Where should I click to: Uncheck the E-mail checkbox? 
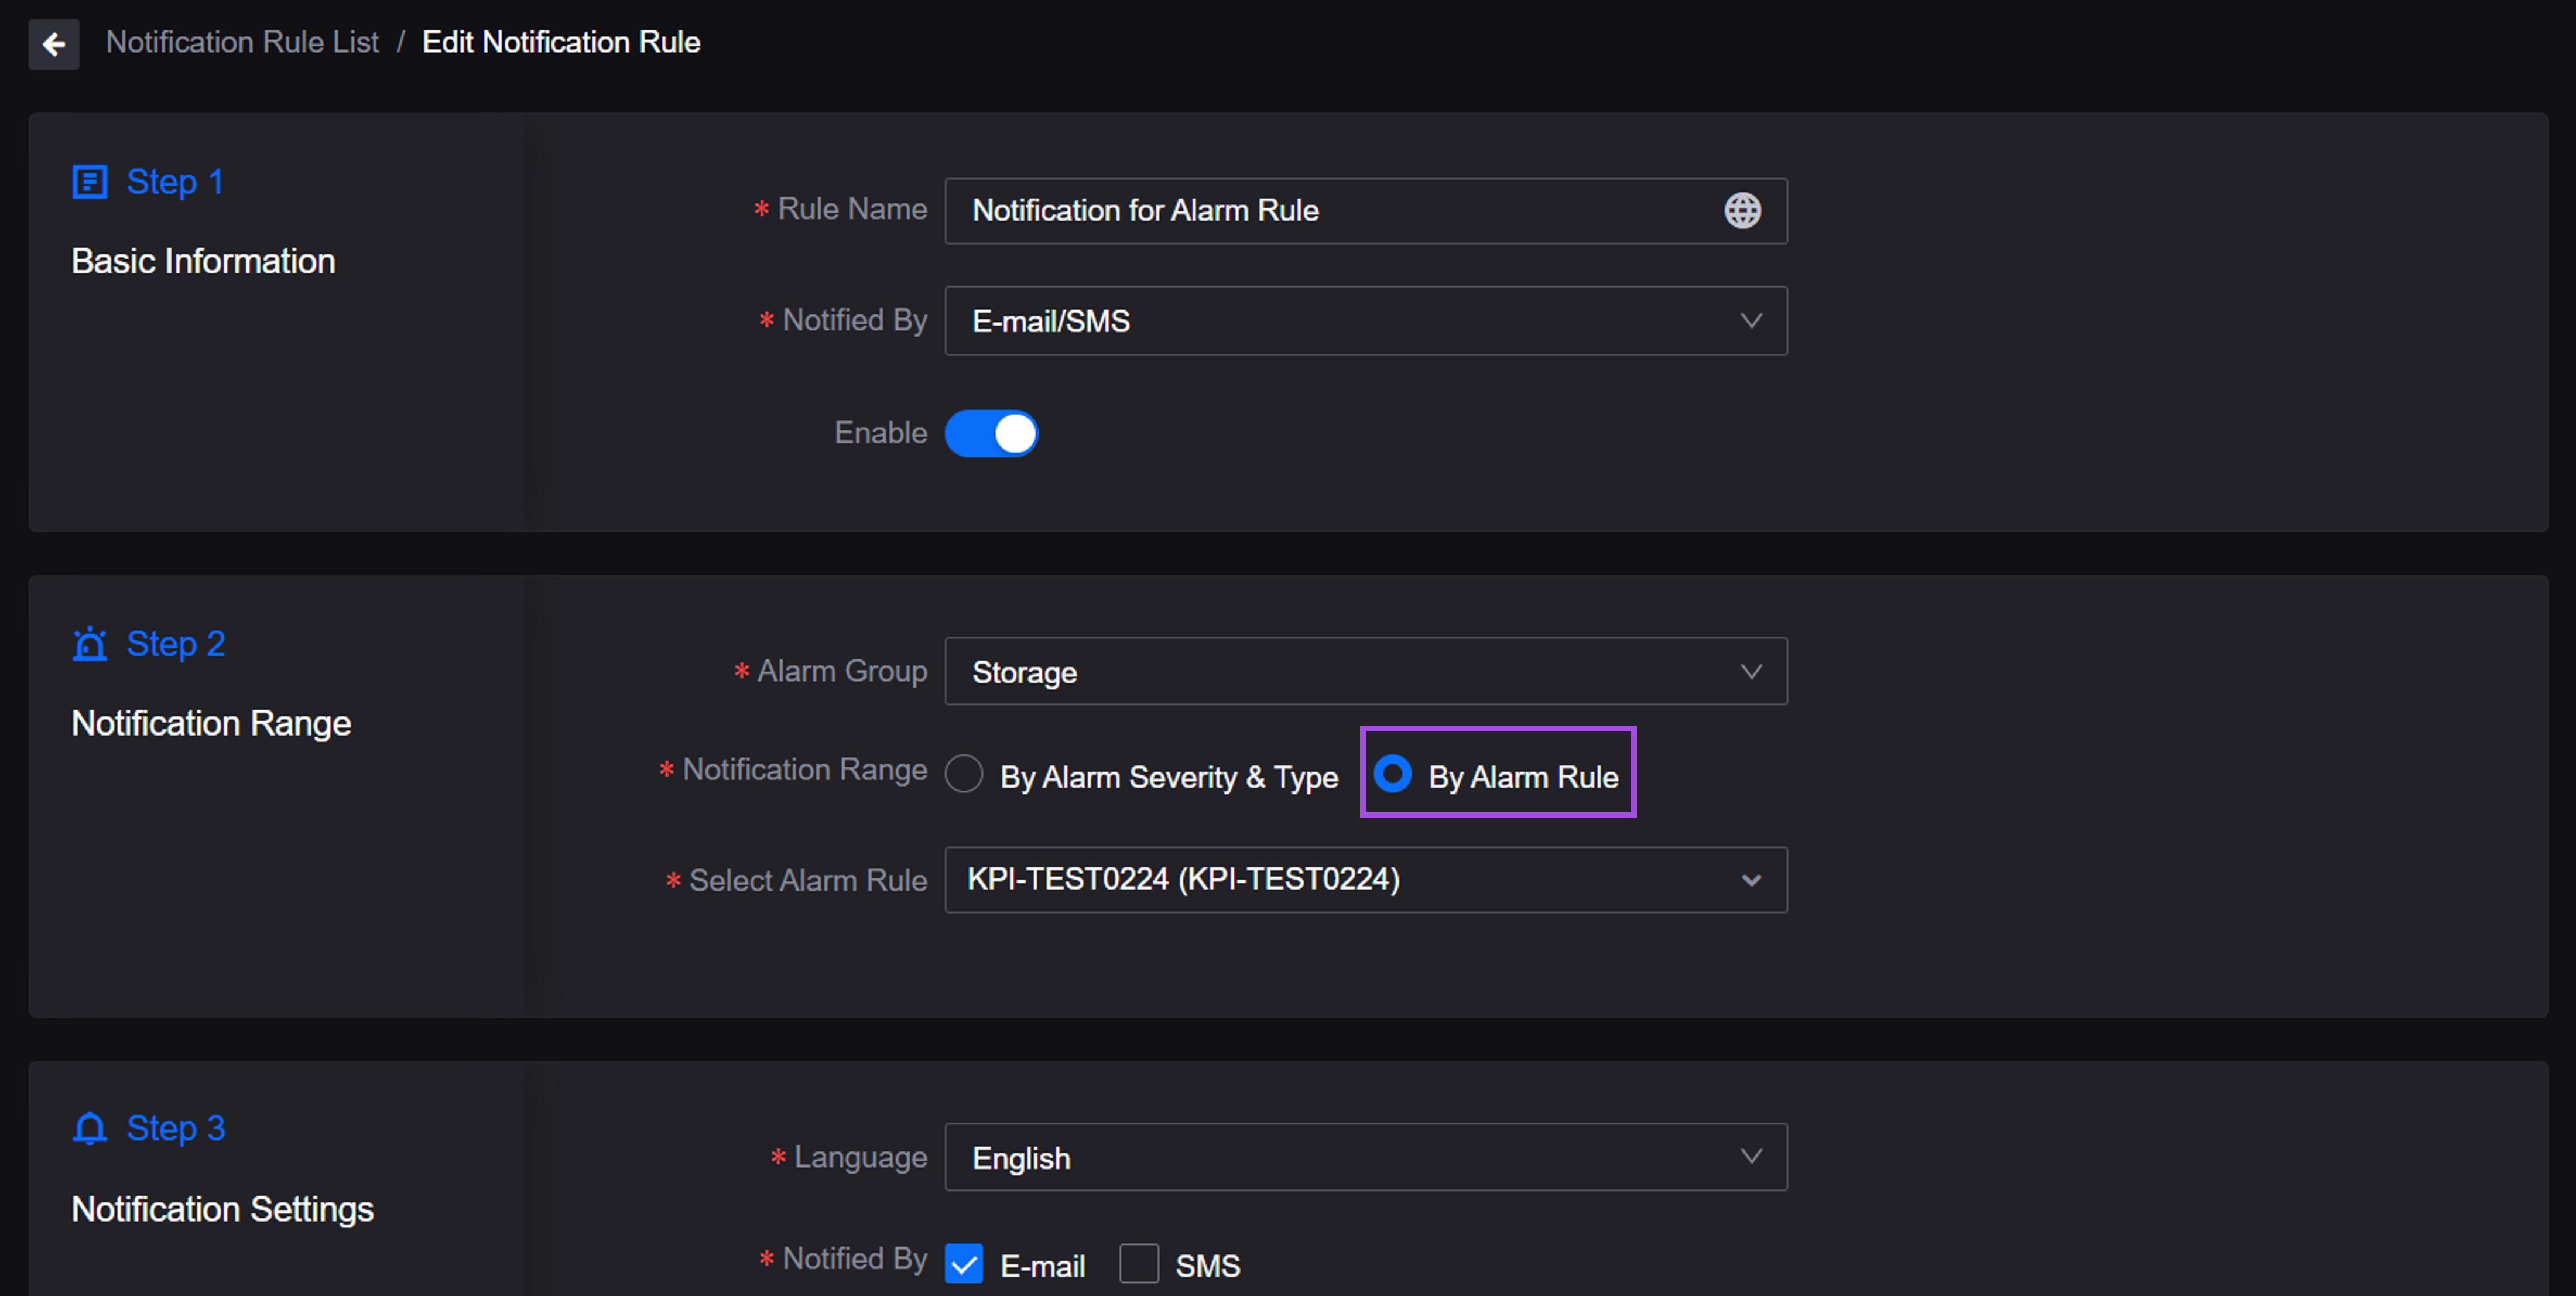coord(964,1264)
